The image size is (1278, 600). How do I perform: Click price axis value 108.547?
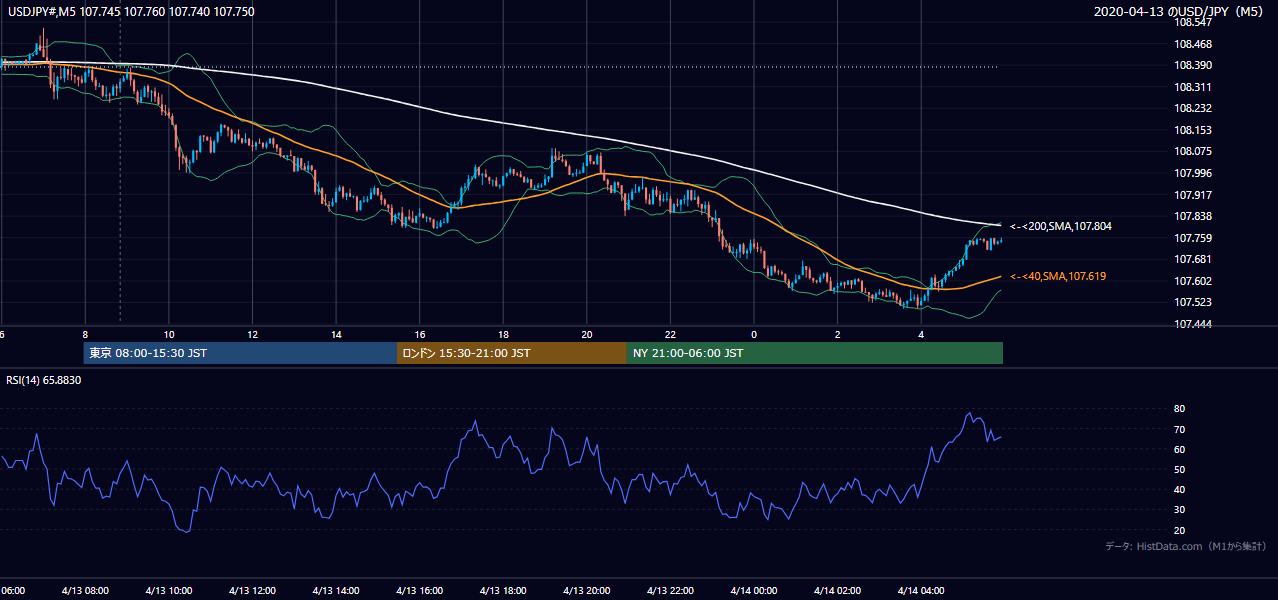(x=1192, y=22)
